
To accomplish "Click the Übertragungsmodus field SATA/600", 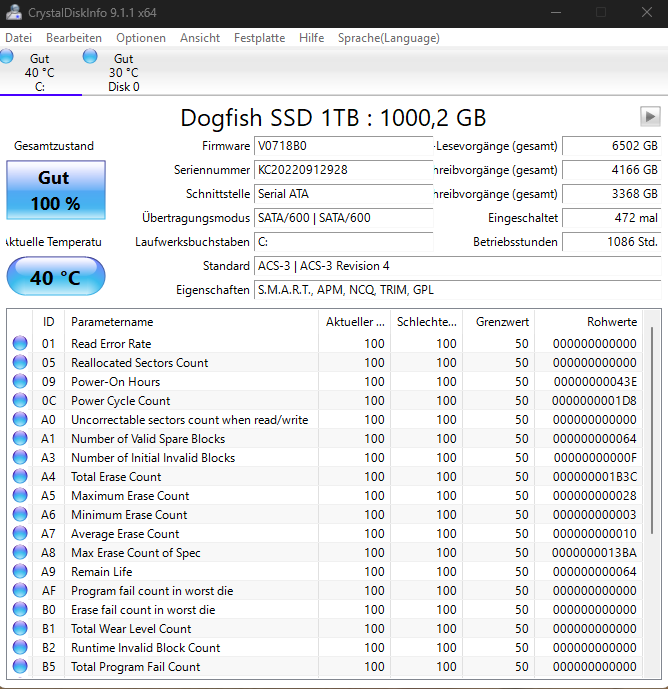I will point(343,218).
